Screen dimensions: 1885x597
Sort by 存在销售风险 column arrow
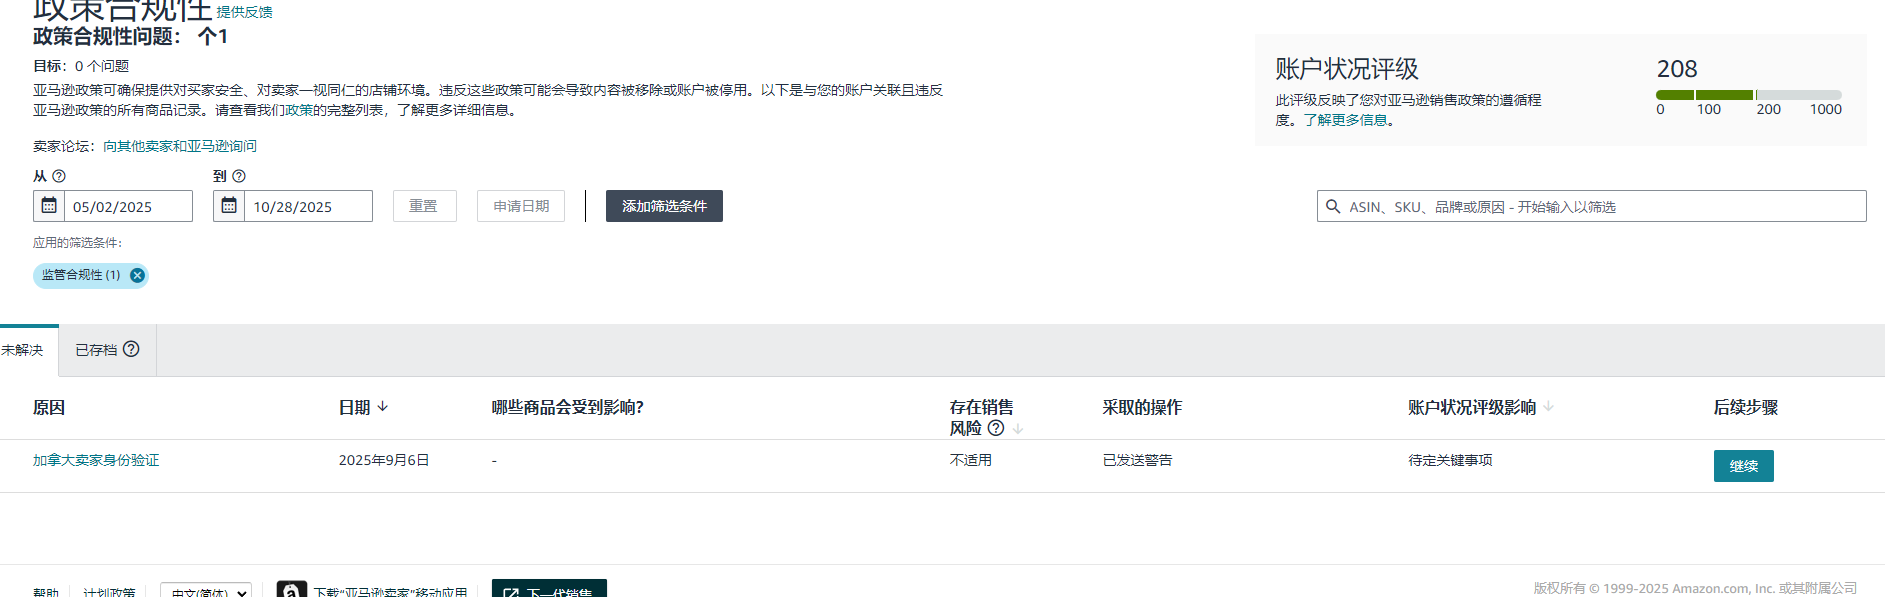click(1018, 429)
